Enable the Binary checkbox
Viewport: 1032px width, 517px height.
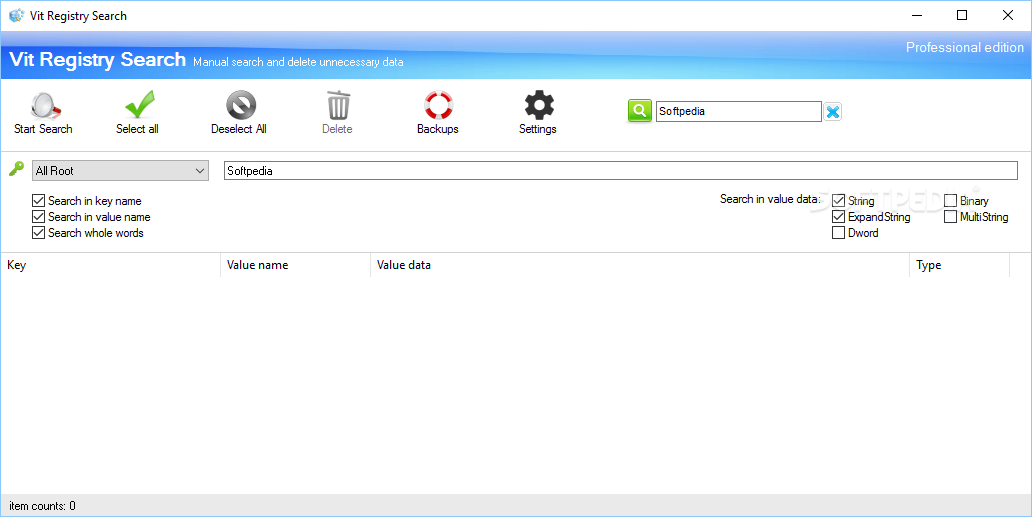(x=950, y=201)
